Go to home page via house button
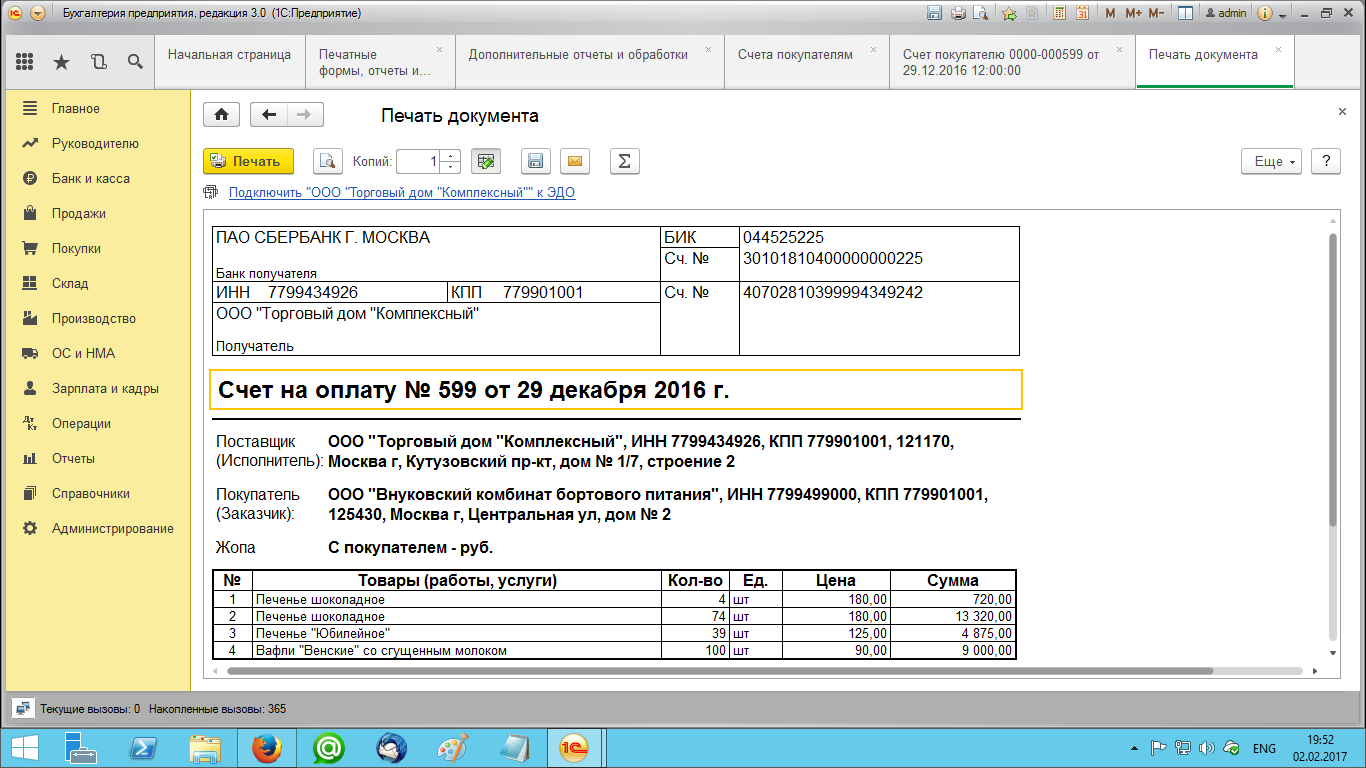Screen dimensions: 1366x768 [221, 115]
